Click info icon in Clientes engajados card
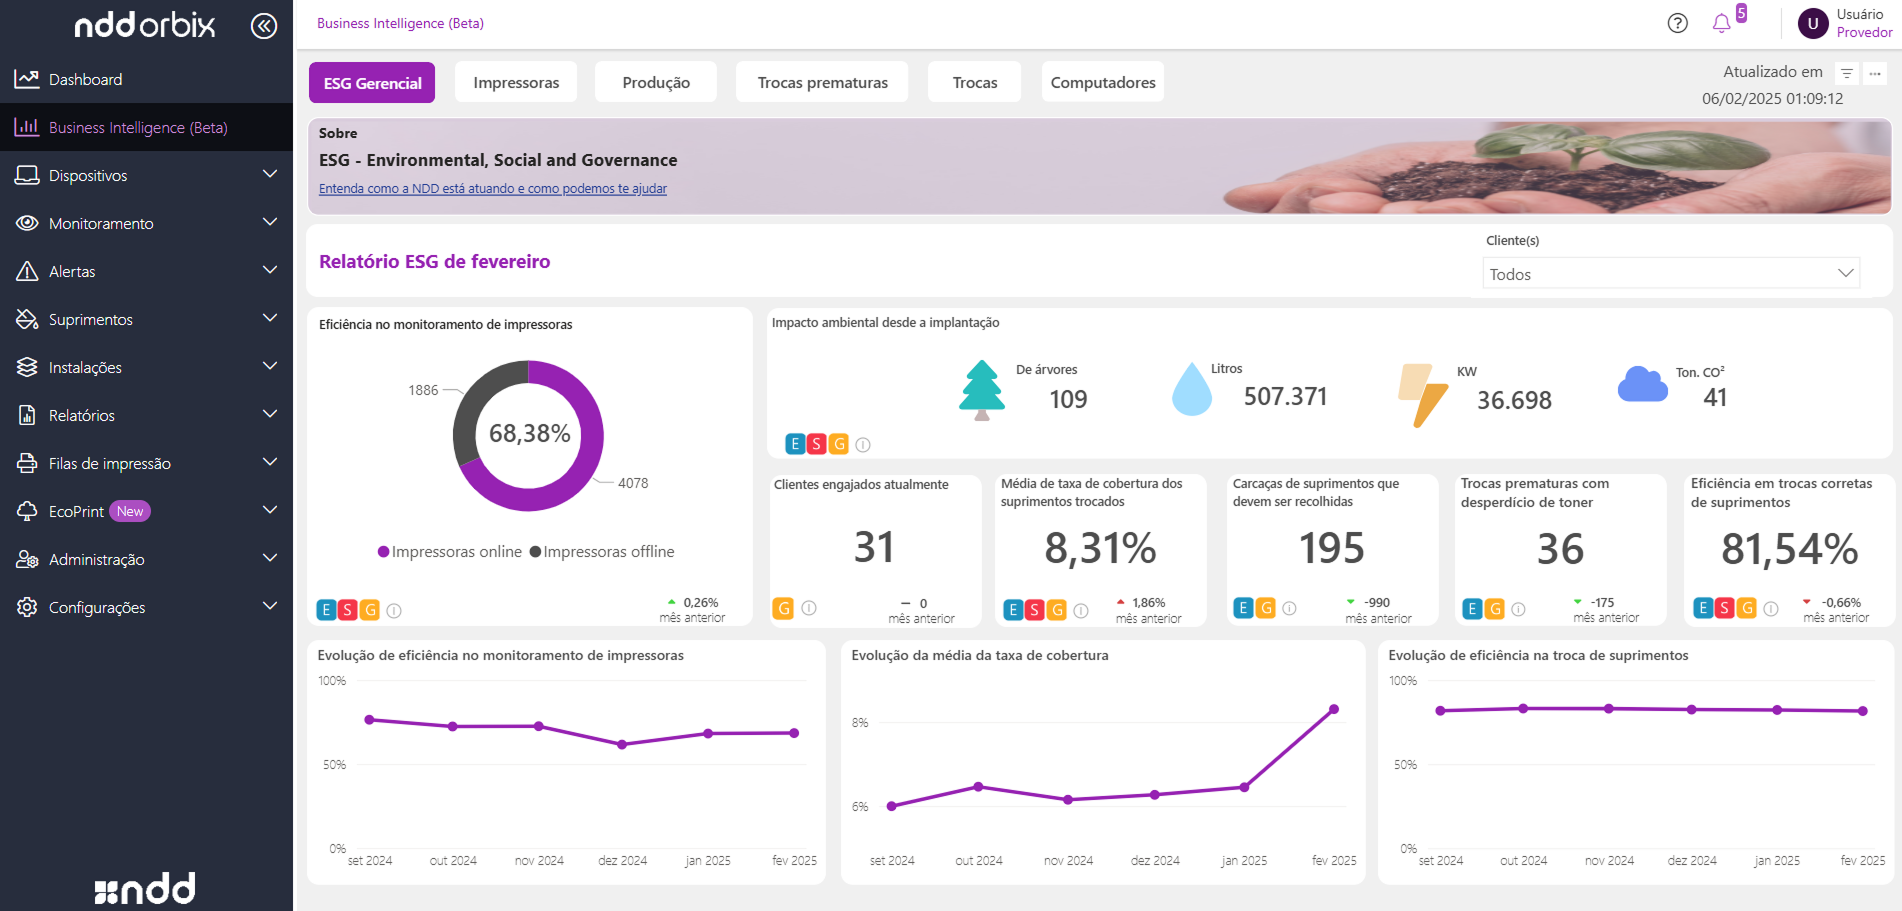Image resolution: width=1902 pixels, height=911 pixels. click(x=809, y=608)
